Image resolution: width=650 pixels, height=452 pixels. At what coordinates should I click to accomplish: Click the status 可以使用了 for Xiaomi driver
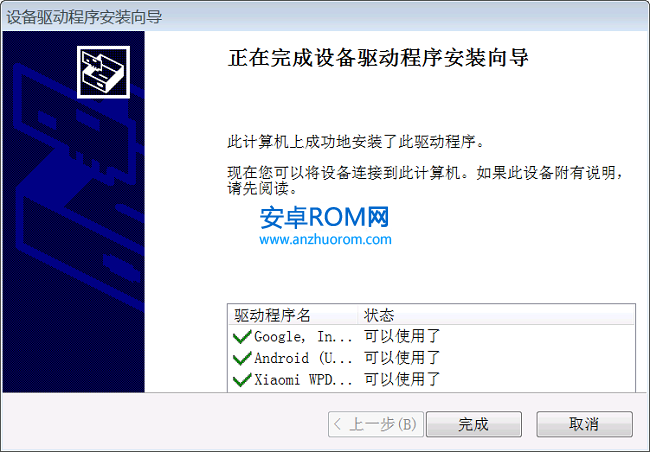tap(402, 379)
